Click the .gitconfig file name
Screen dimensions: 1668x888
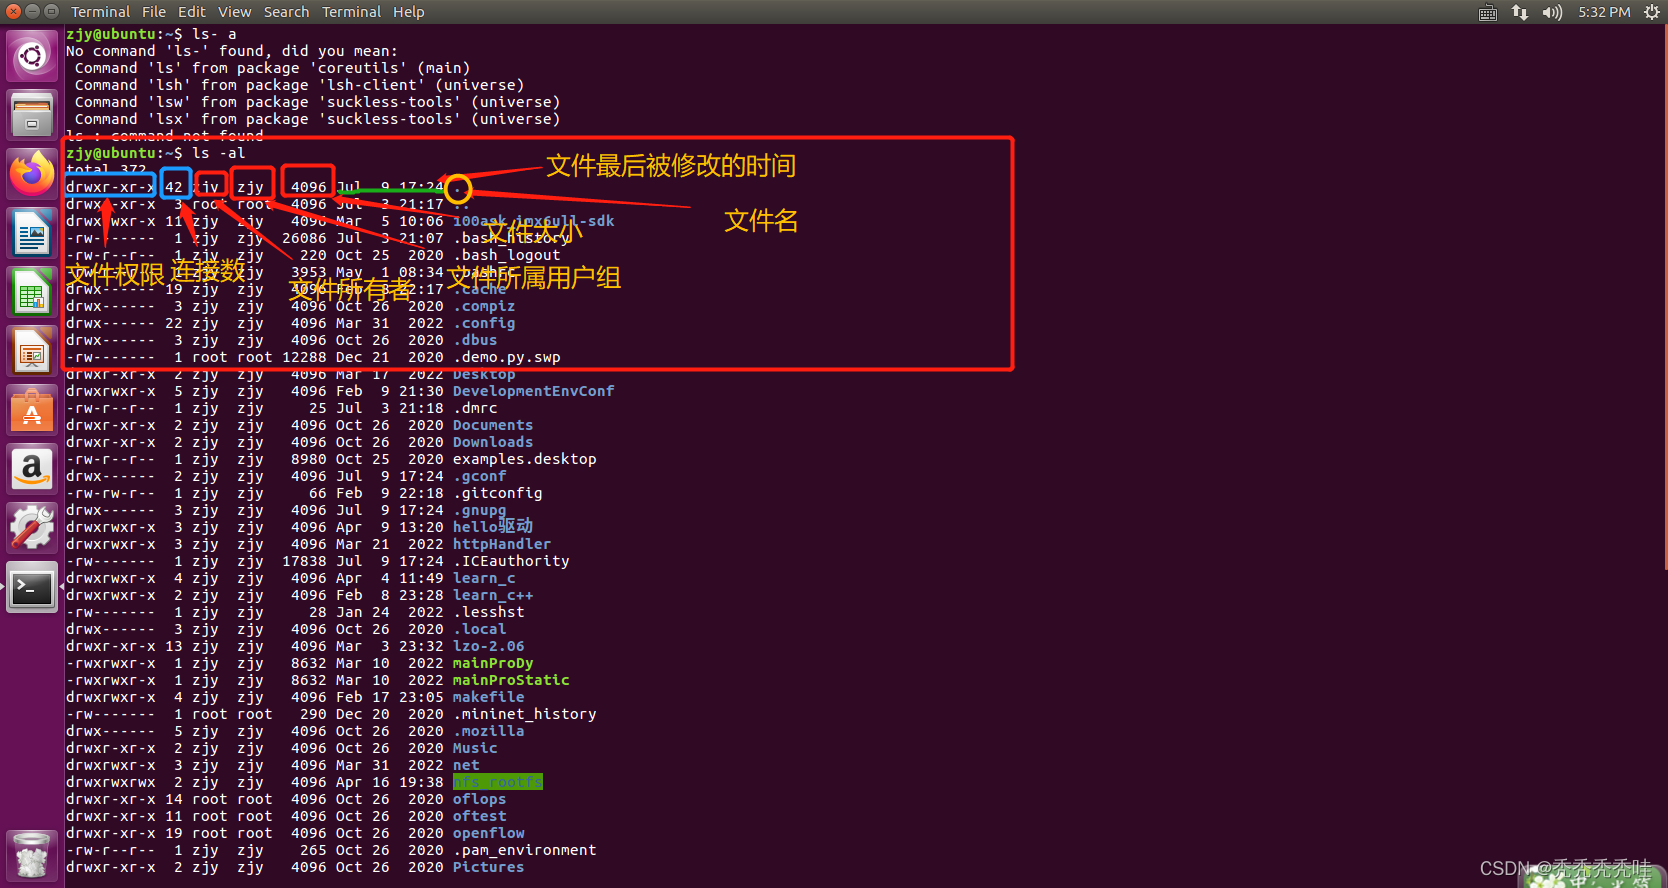497,493
